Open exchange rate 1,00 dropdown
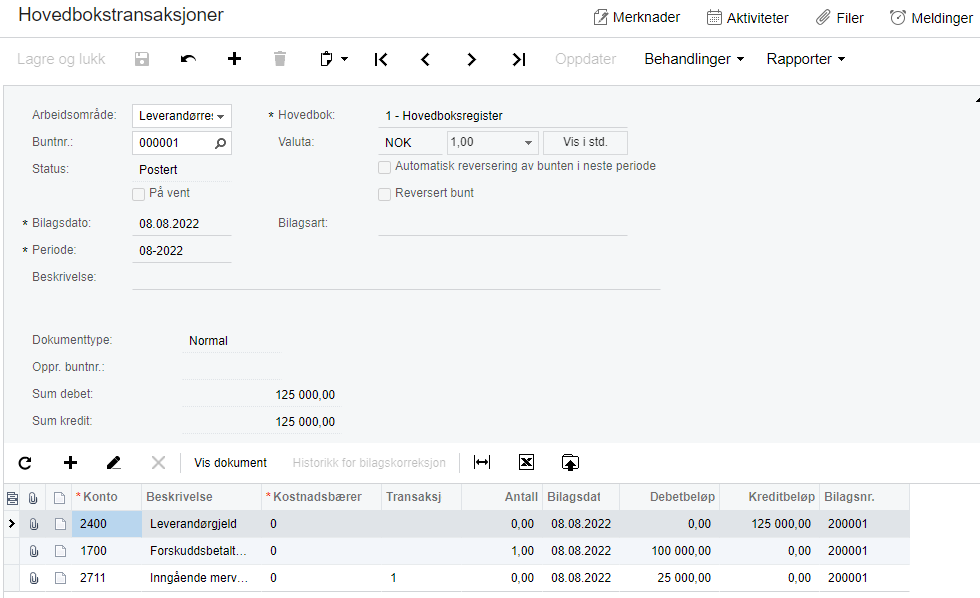980x598 pixels. point(528,142)
